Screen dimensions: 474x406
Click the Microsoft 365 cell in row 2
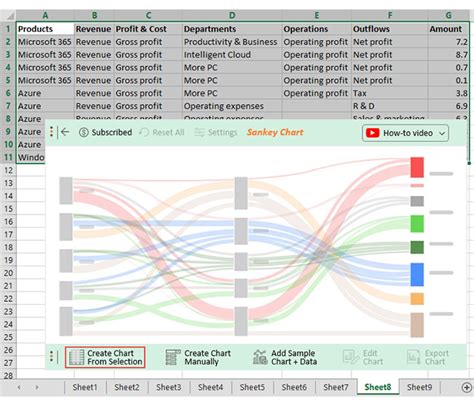pos(45,42)
